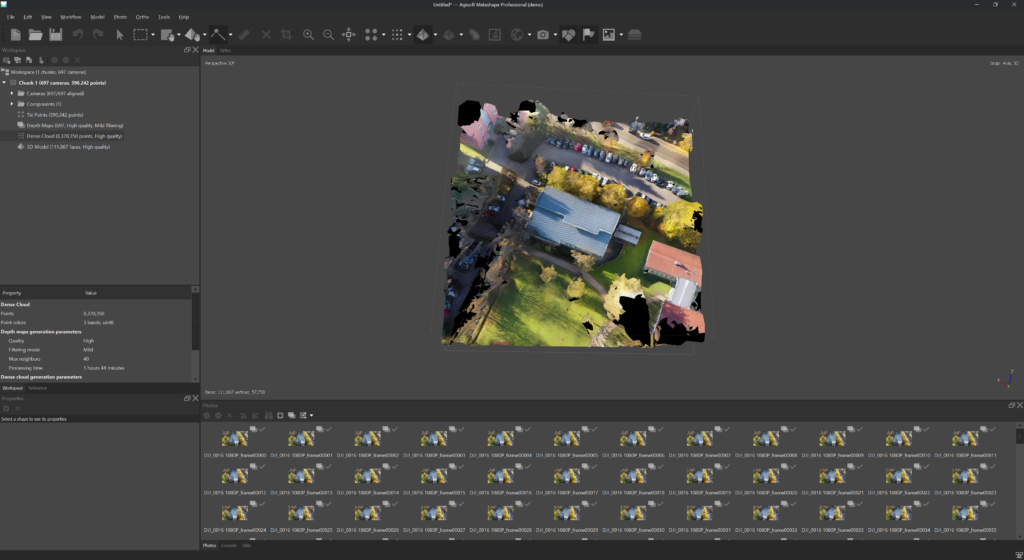1024x560 pixels.
Task: Show Dense Cloud view mode icon
Action: [x=397, y=35]
